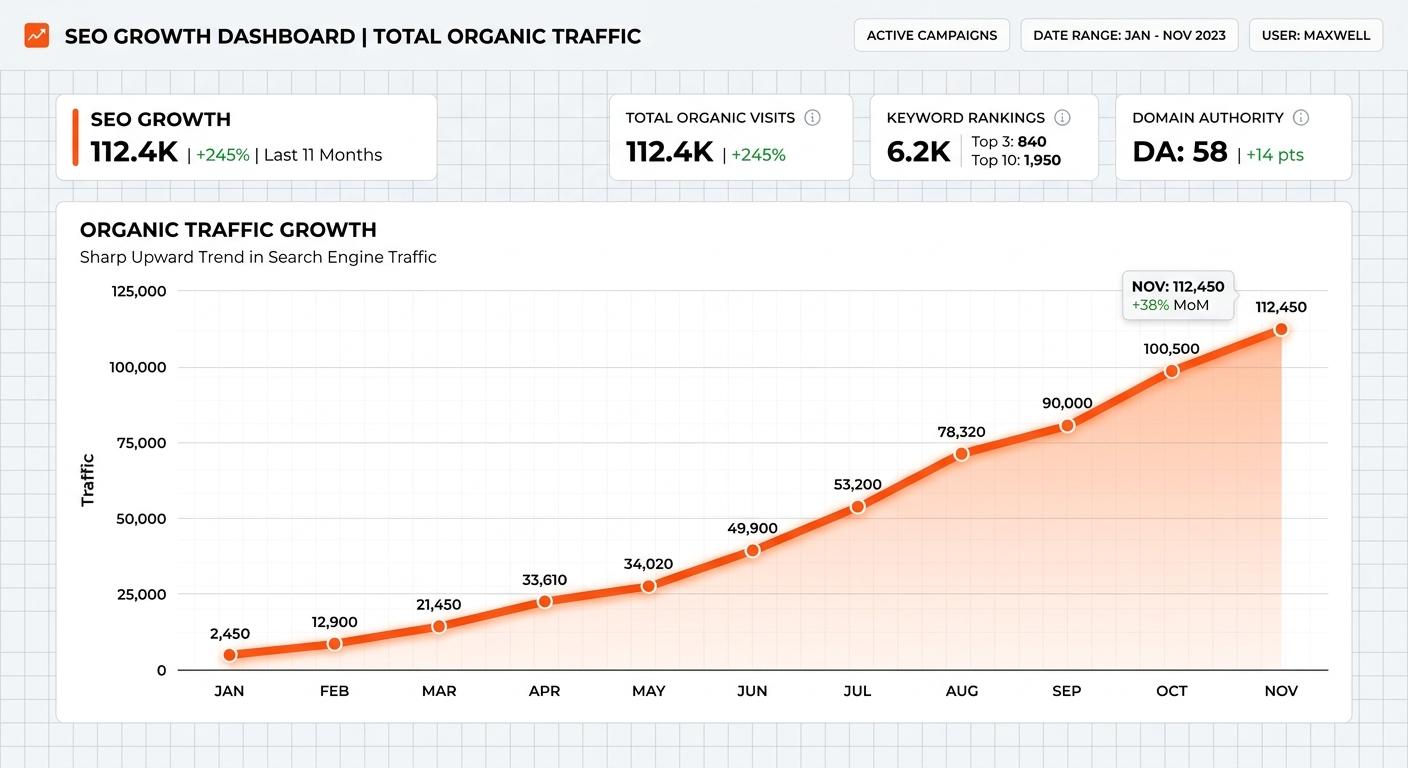Select the November data point marker

1281,328
